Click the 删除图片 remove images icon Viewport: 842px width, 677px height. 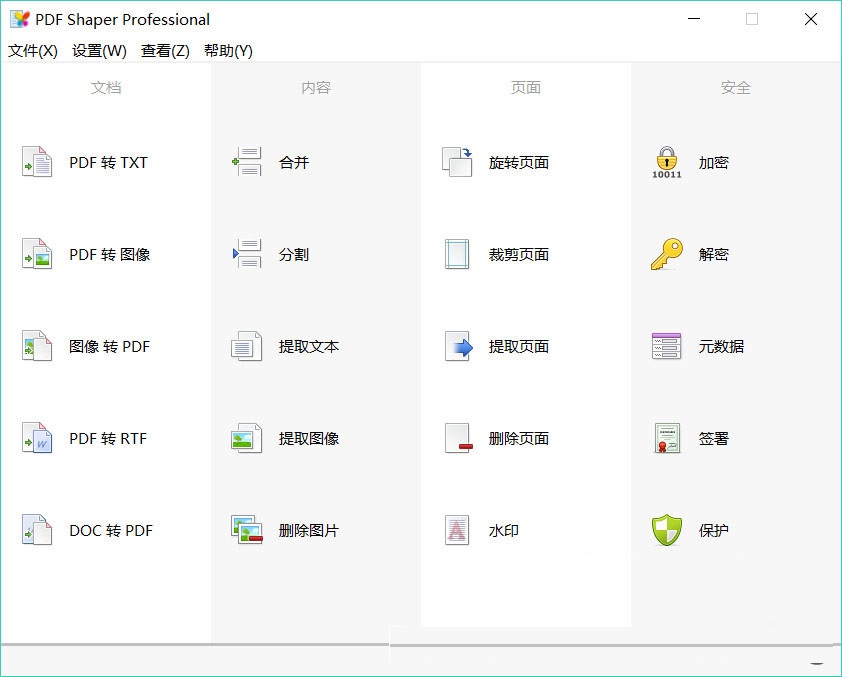click(x=246, y=530)
